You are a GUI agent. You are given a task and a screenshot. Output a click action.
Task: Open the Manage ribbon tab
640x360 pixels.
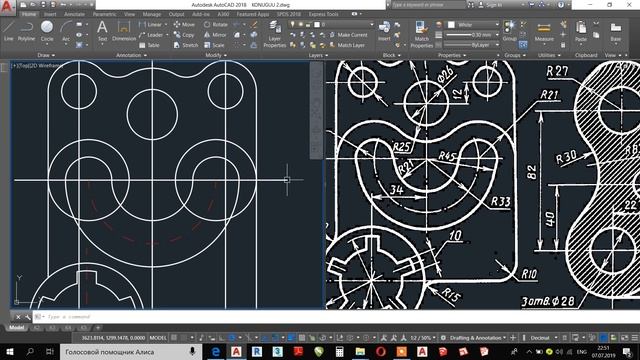[151, 14]
